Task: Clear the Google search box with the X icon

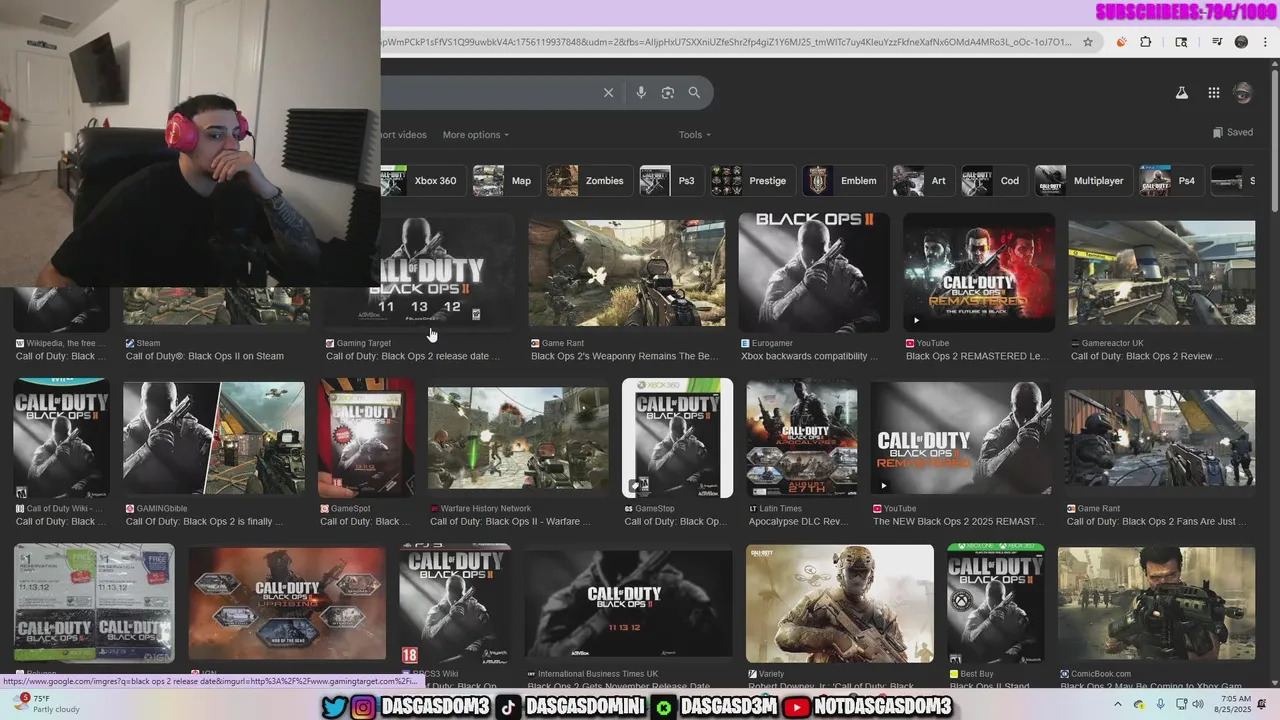Action: (608, 93)
